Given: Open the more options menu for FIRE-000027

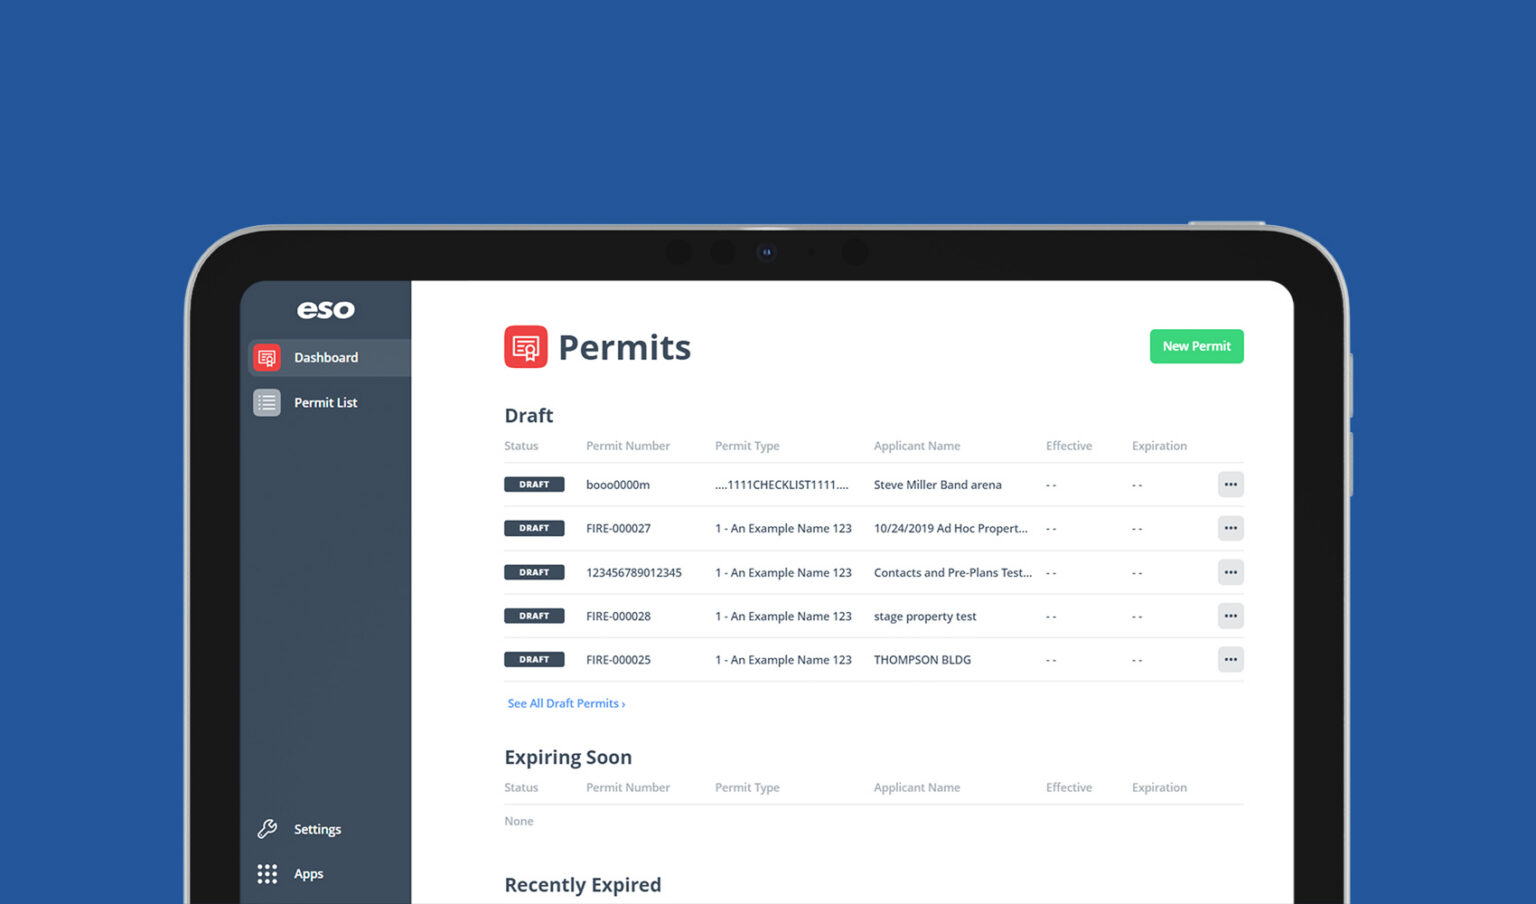Looking at the screenshot, I should (x=1231, y=528).
